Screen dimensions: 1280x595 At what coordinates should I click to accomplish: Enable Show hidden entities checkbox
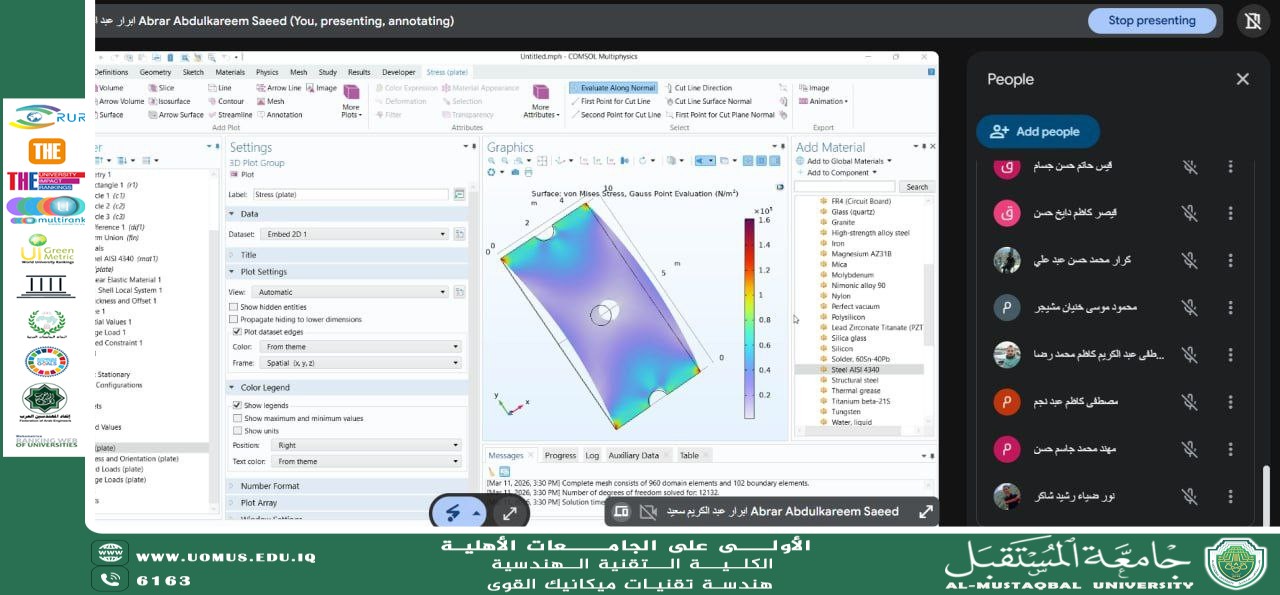coord(235,307)
